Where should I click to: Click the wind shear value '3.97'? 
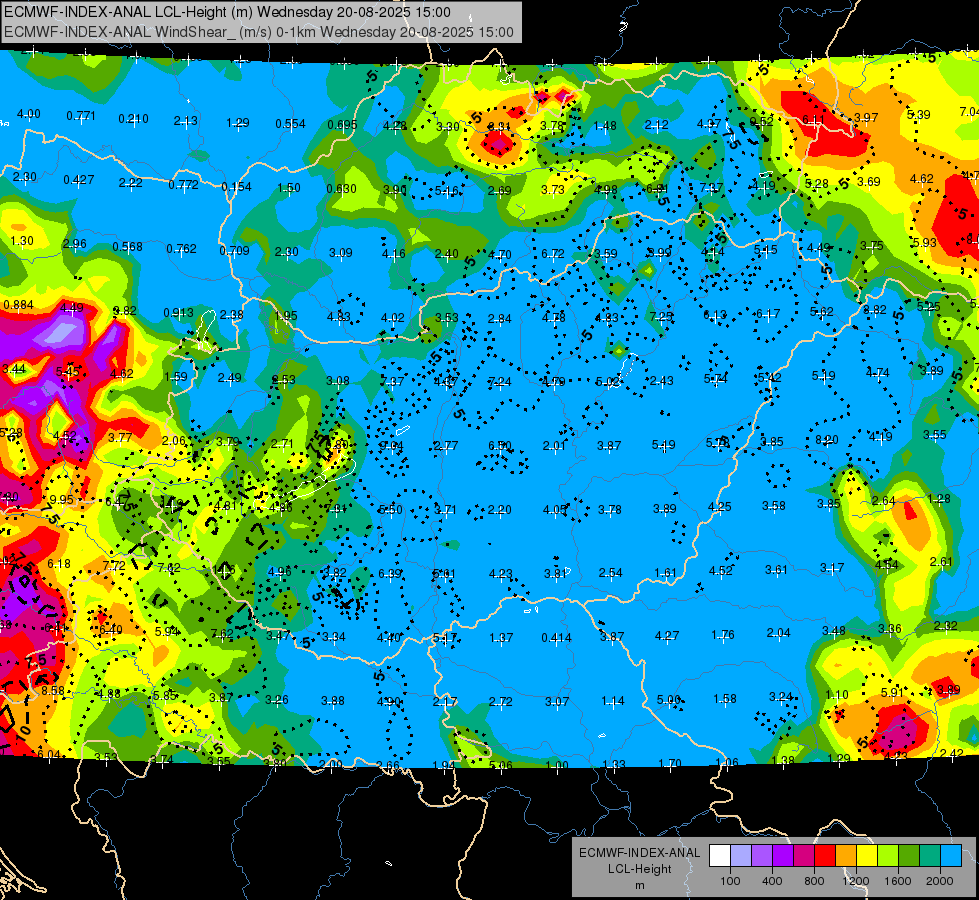coord(866,117)
